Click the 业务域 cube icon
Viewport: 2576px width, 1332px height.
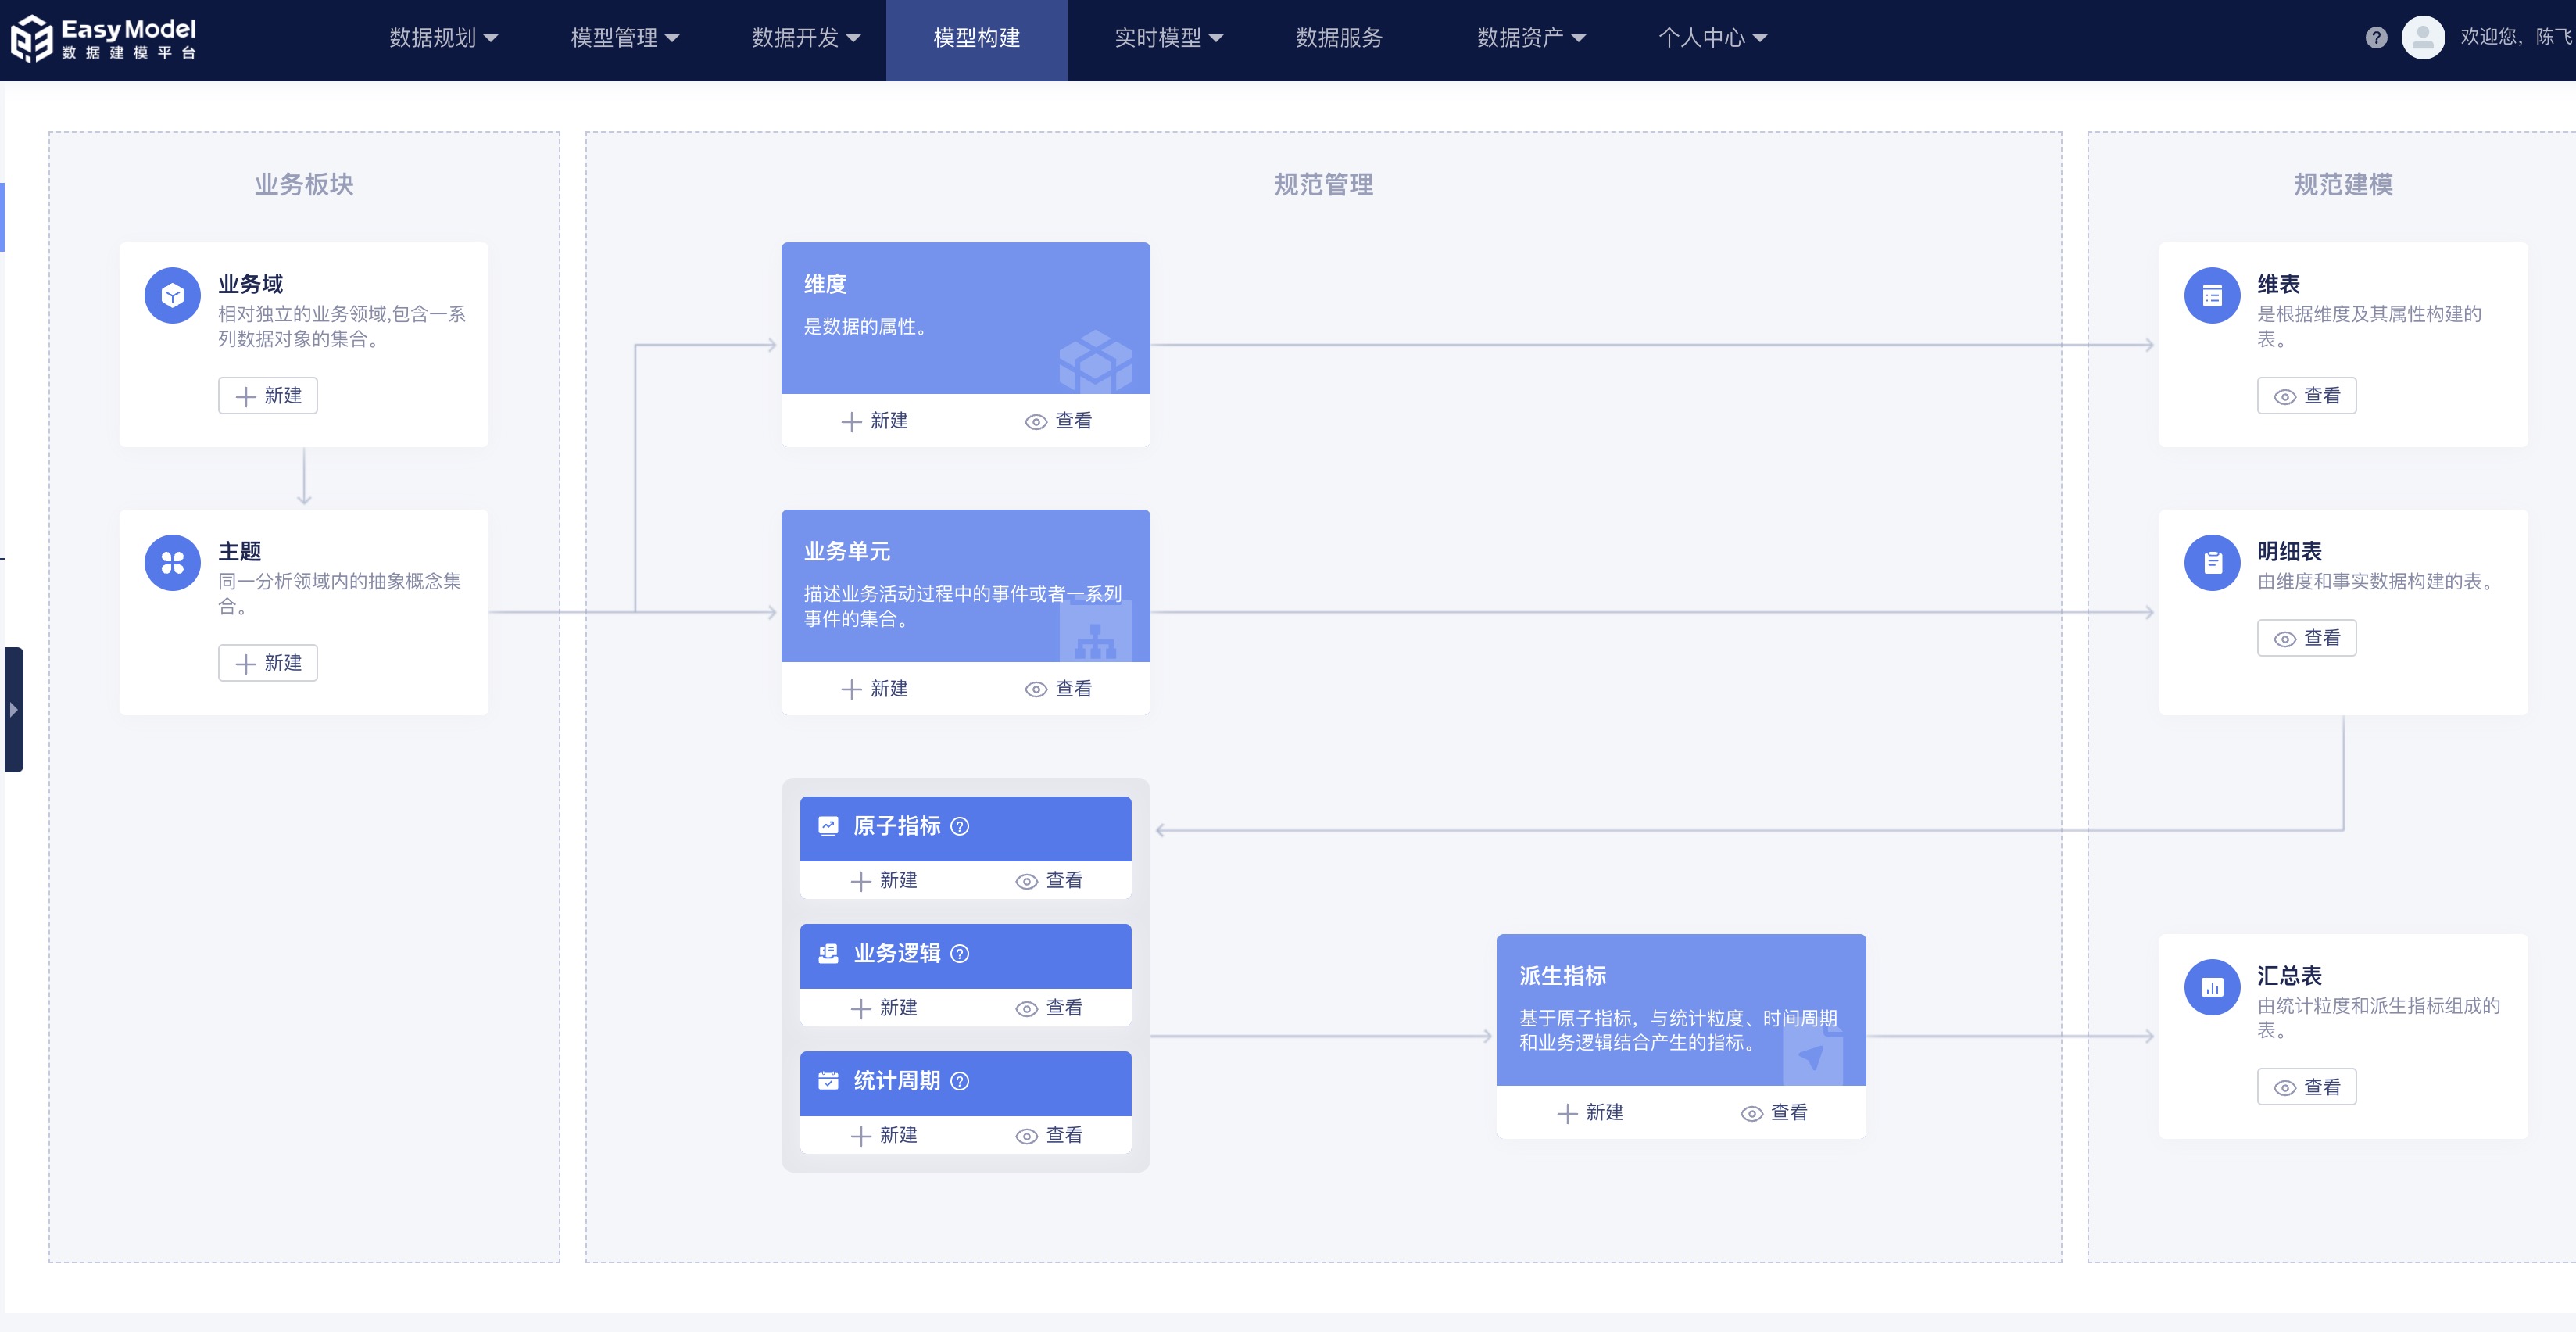(x=173, y=295)
